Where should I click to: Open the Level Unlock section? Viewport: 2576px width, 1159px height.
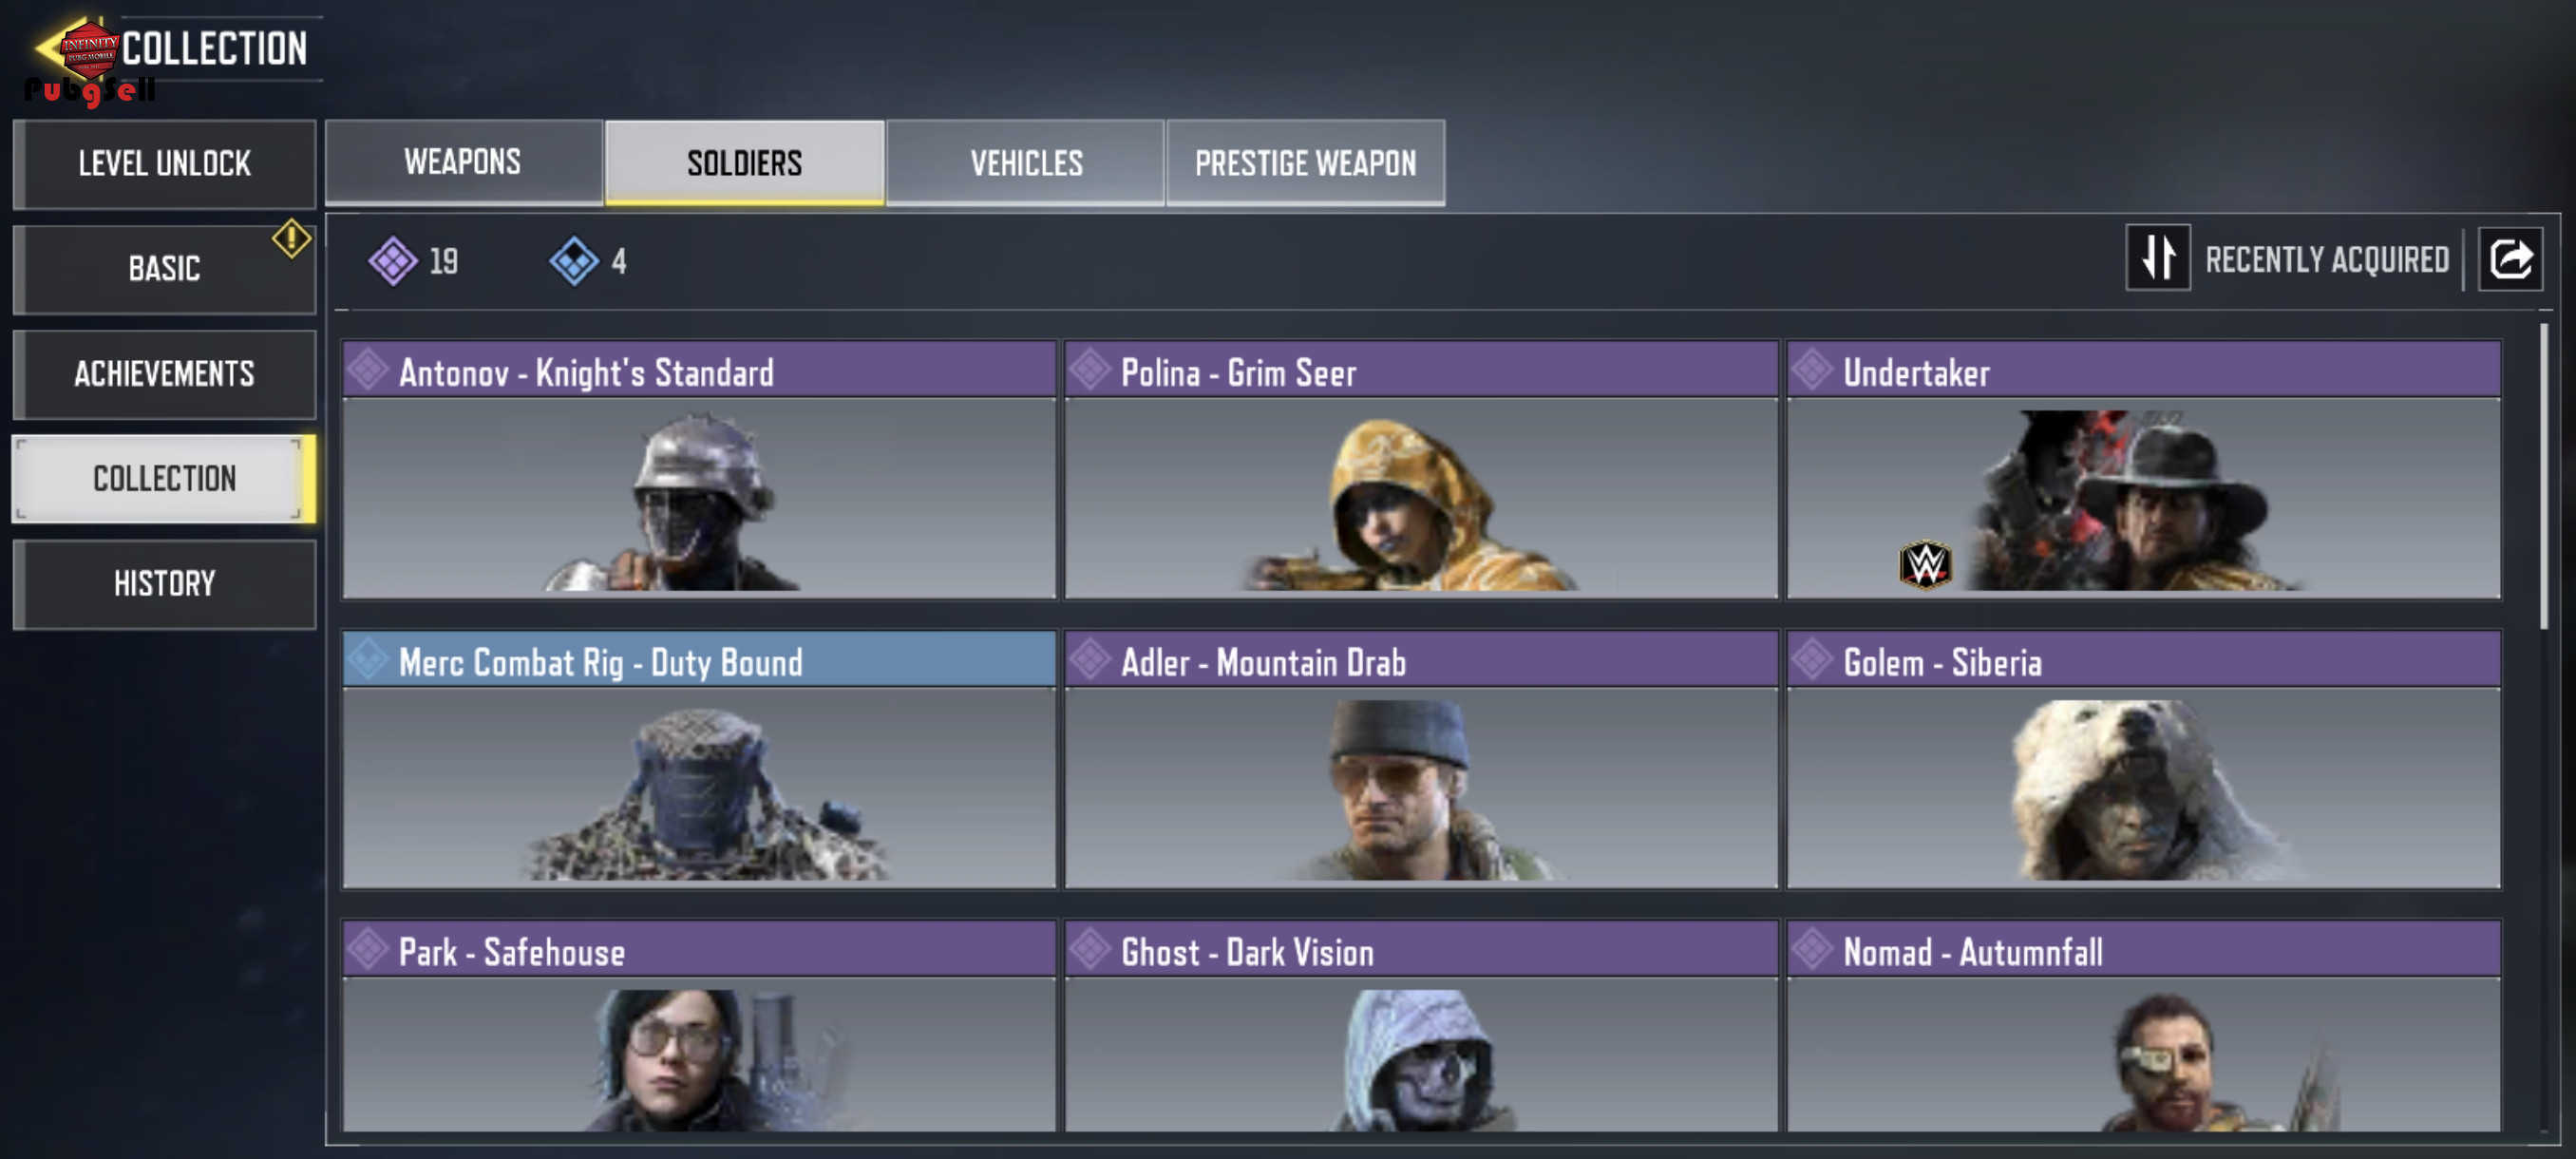[165, 164]
